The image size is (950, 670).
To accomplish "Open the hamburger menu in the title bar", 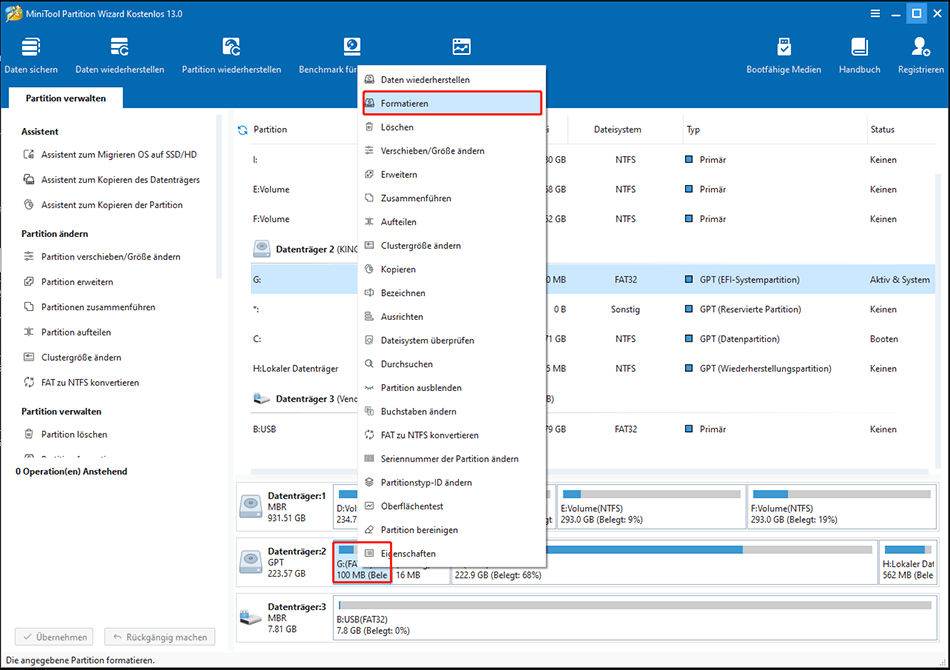I will pos(874,13).
